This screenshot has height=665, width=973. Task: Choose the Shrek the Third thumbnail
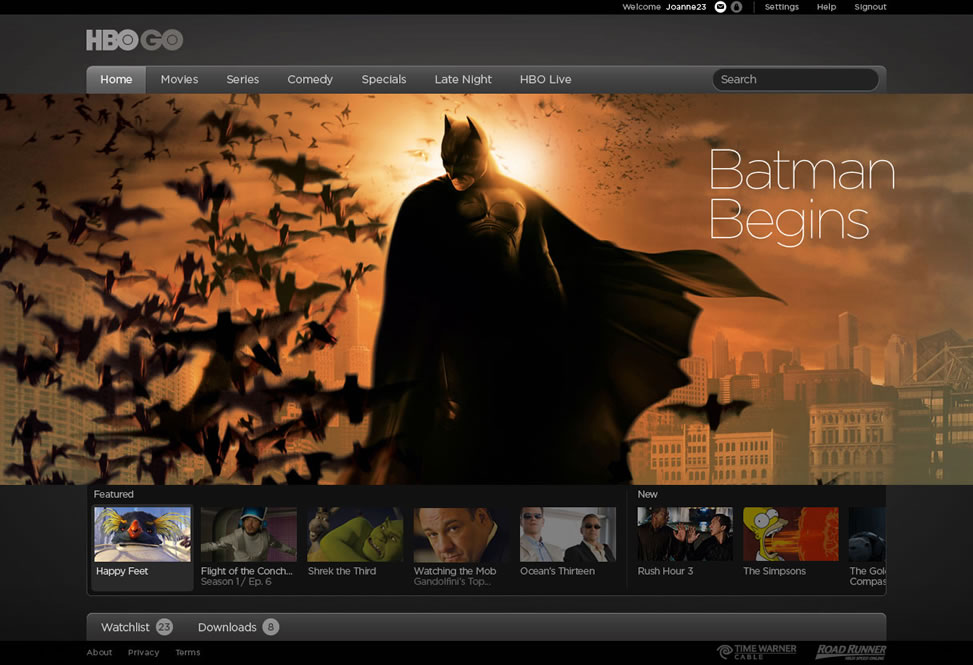355,535
